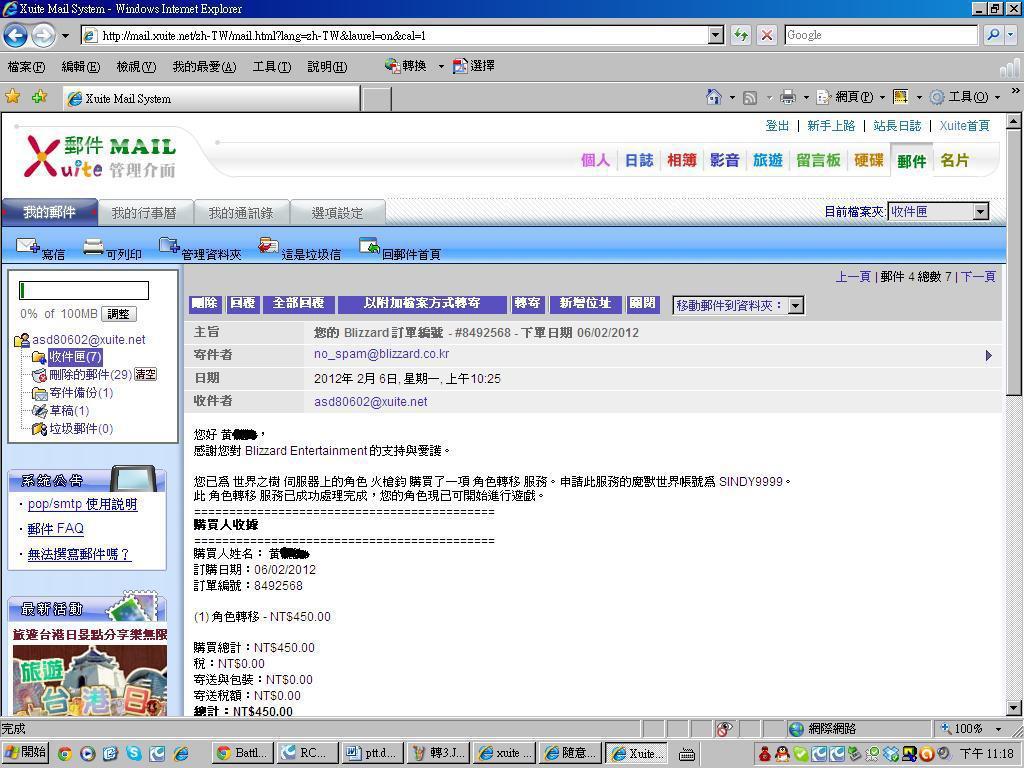Click the 全部回覆 reply all button
The width and height of the screenshot is (1024, 768).
pos(298,304)
